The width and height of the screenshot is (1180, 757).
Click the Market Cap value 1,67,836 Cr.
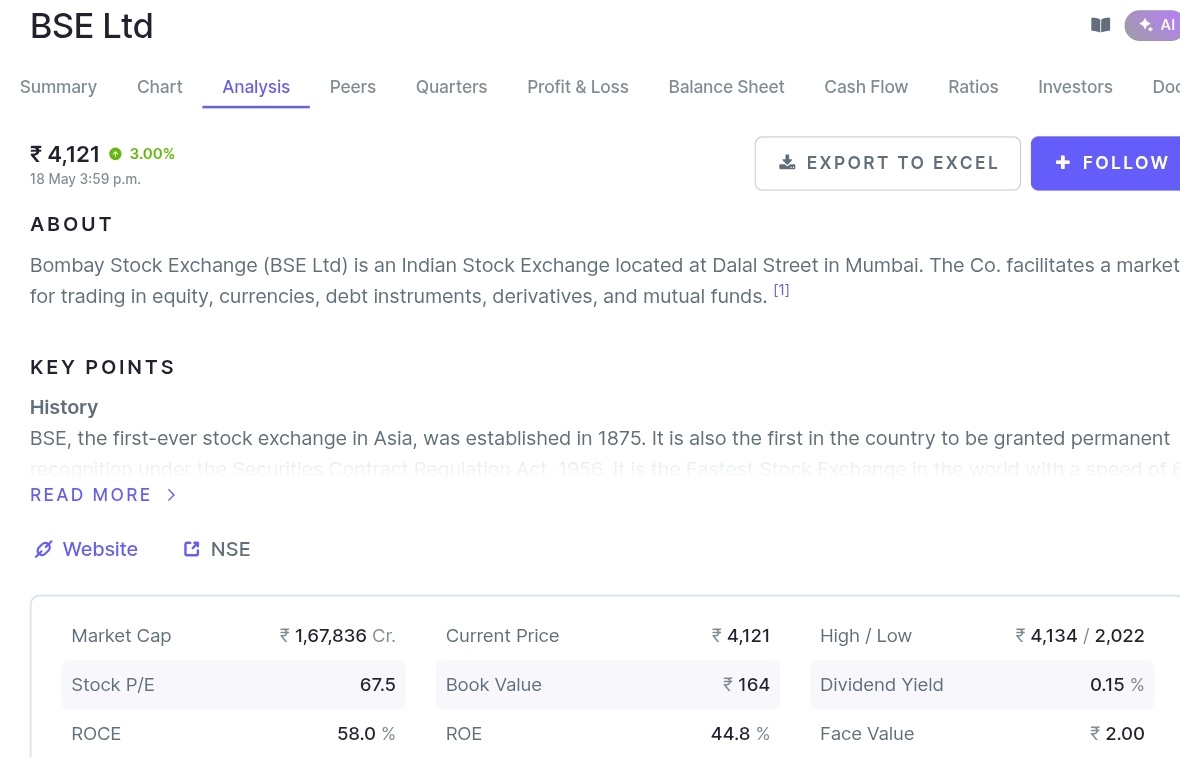pos(337,636)
